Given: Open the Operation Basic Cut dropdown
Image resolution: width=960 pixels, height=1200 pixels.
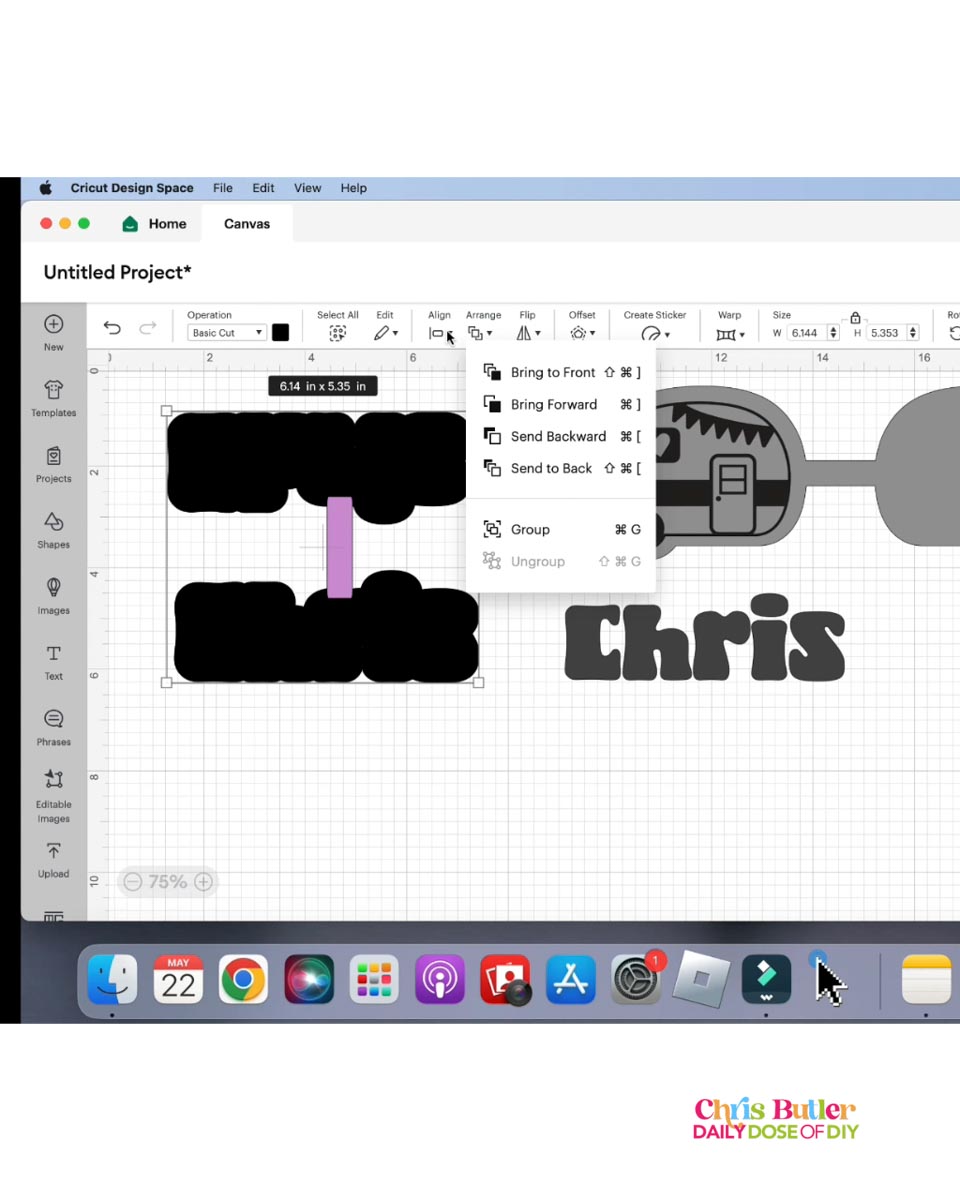Looking at the screenshot, I should (x=228, y=333).
